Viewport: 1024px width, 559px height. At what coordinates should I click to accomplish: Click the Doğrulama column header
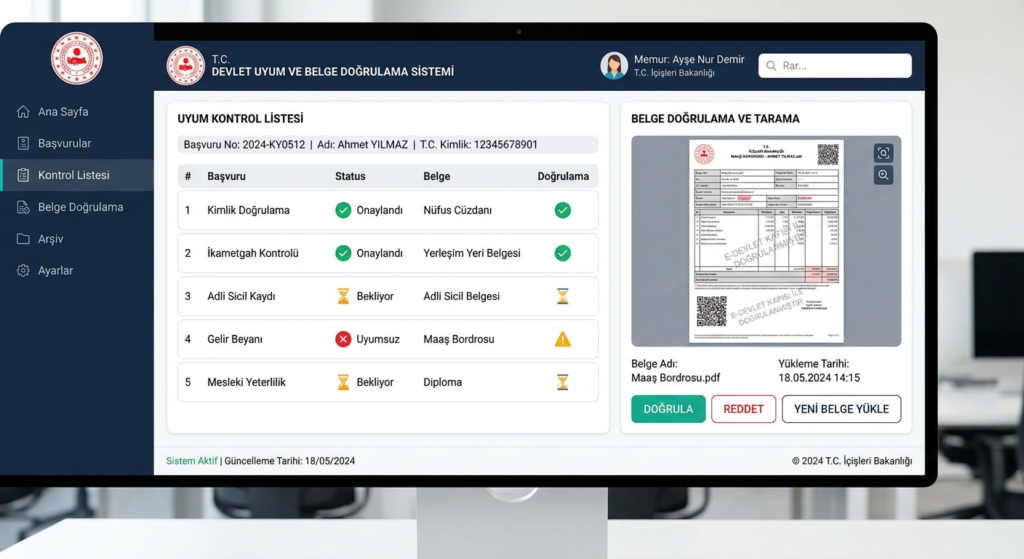point(563,176)
